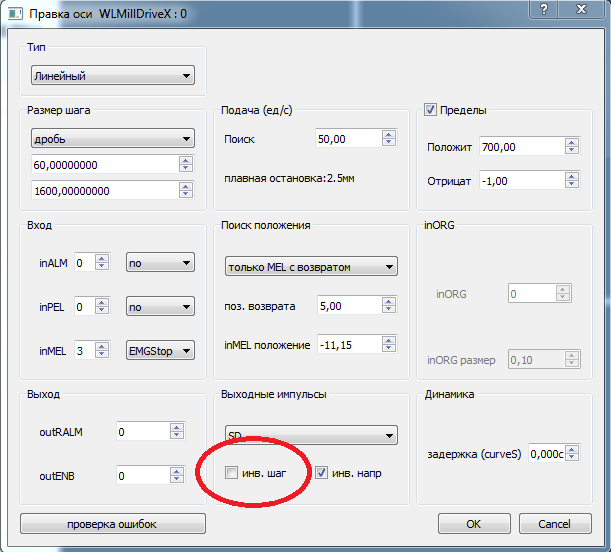This screenshot has width=611, height=552.
Task: Increase the Поиск feed value
Action: coord(388,134)
